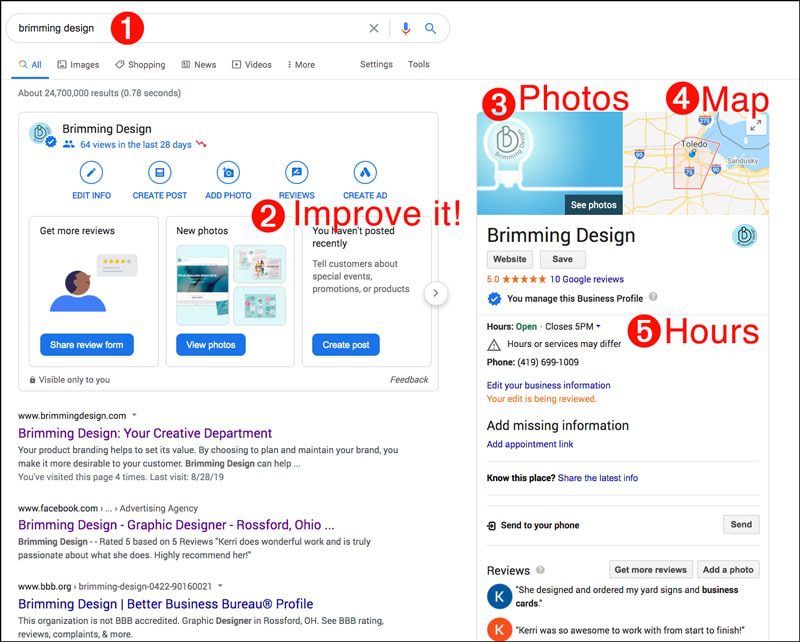Click the Brimming Design profile avatar in dashboard
800x642 pixels.
41,134
